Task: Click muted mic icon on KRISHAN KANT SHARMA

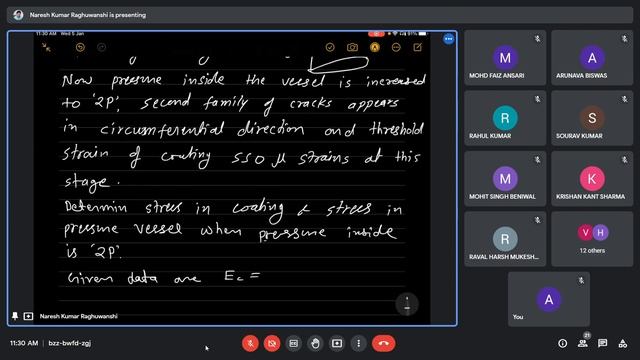Action: point(624,160)
